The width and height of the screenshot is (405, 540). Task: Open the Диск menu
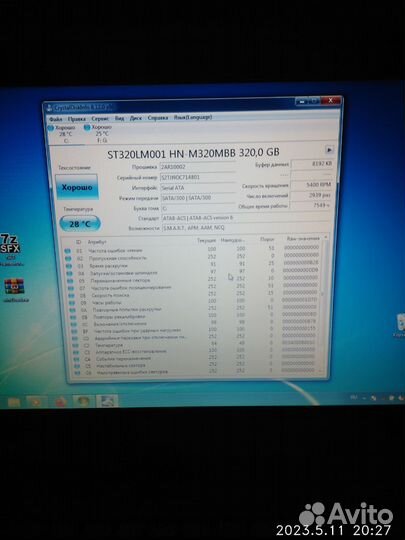coord(135,118)
